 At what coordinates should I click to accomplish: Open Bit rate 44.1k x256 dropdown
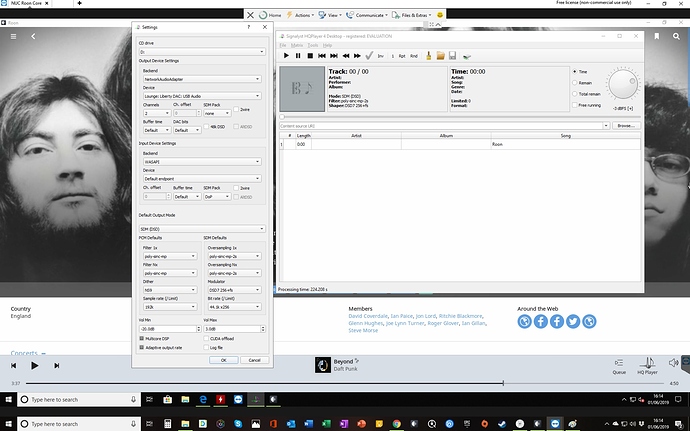tap(235, 307)
